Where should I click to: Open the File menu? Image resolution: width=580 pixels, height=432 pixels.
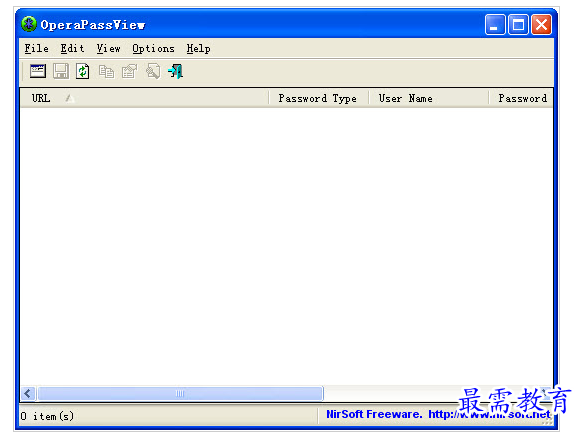(x=36, y=48)
